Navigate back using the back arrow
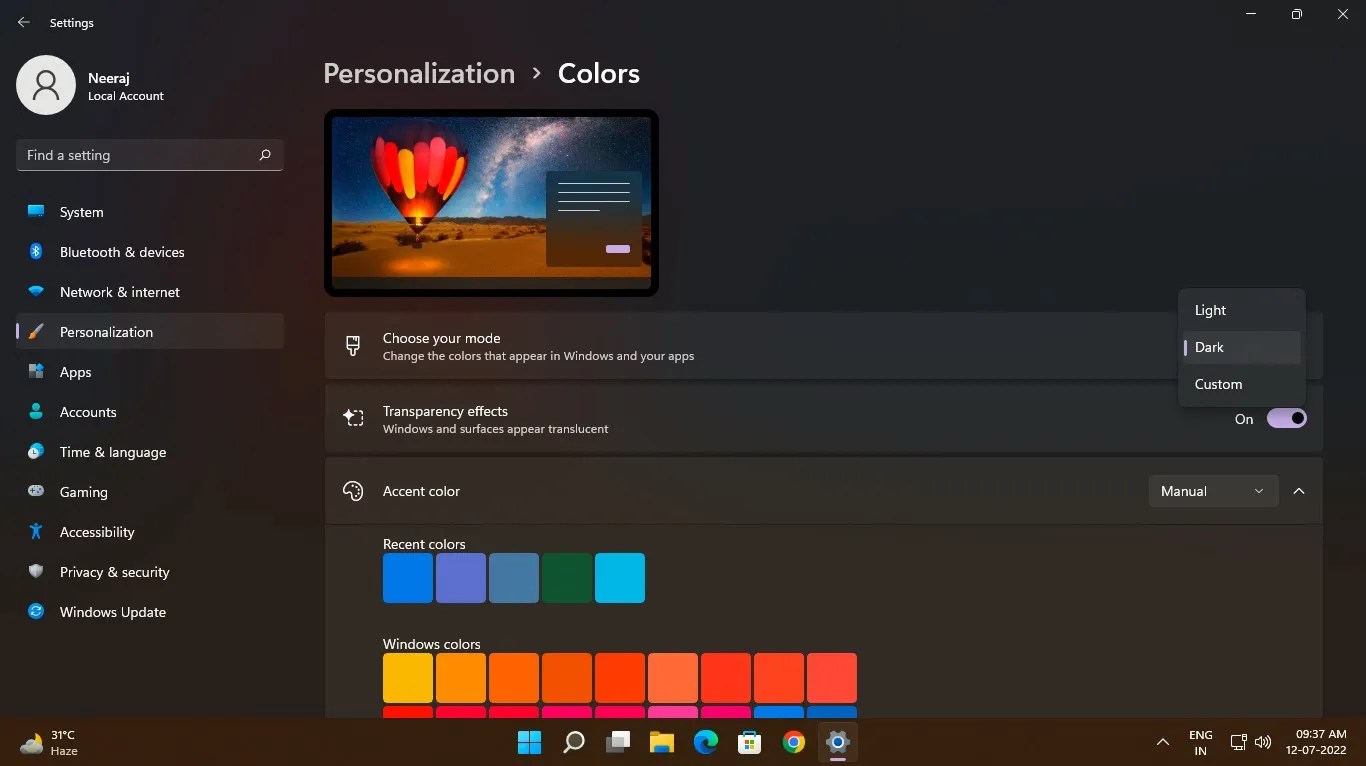Image resolution: width=1366 pixels, height=766 pixels. tap(24, 22)
